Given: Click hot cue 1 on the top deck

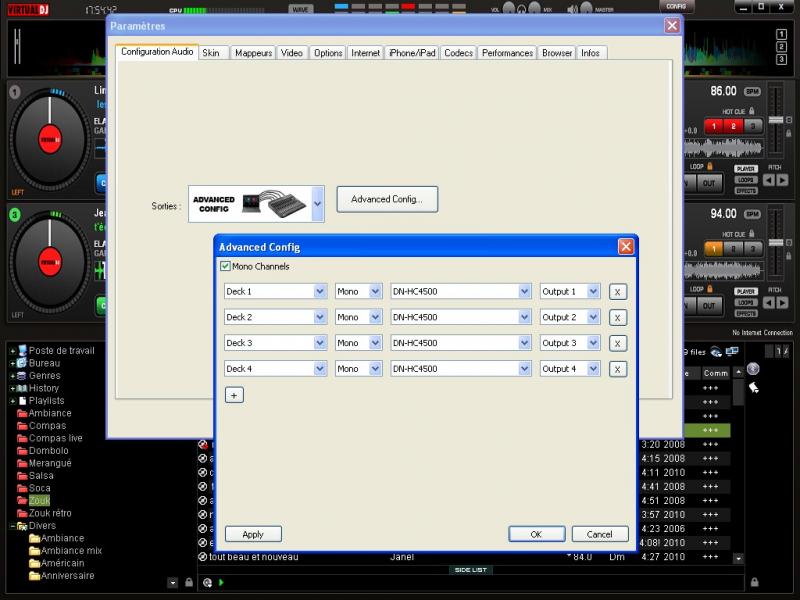Looking at the screenshot, I should click(714, 126).
